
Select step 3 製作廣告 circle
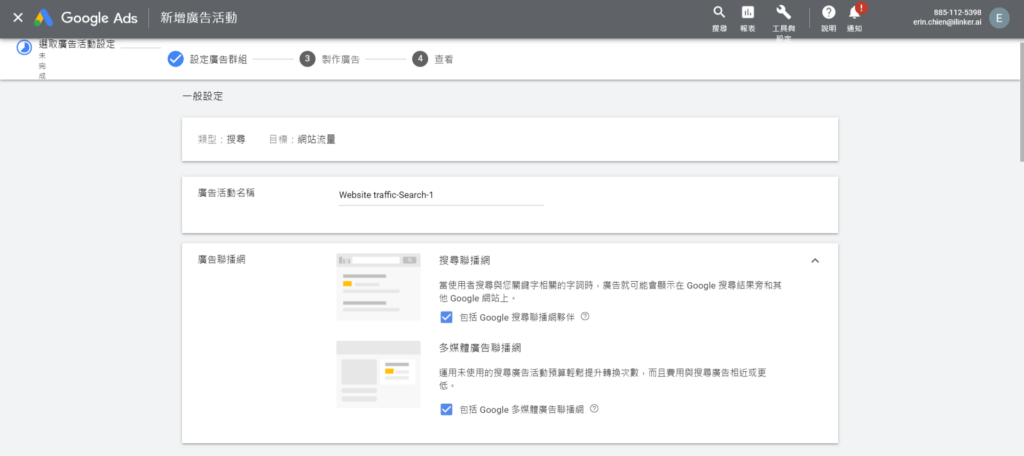click(x=307, y=59)
